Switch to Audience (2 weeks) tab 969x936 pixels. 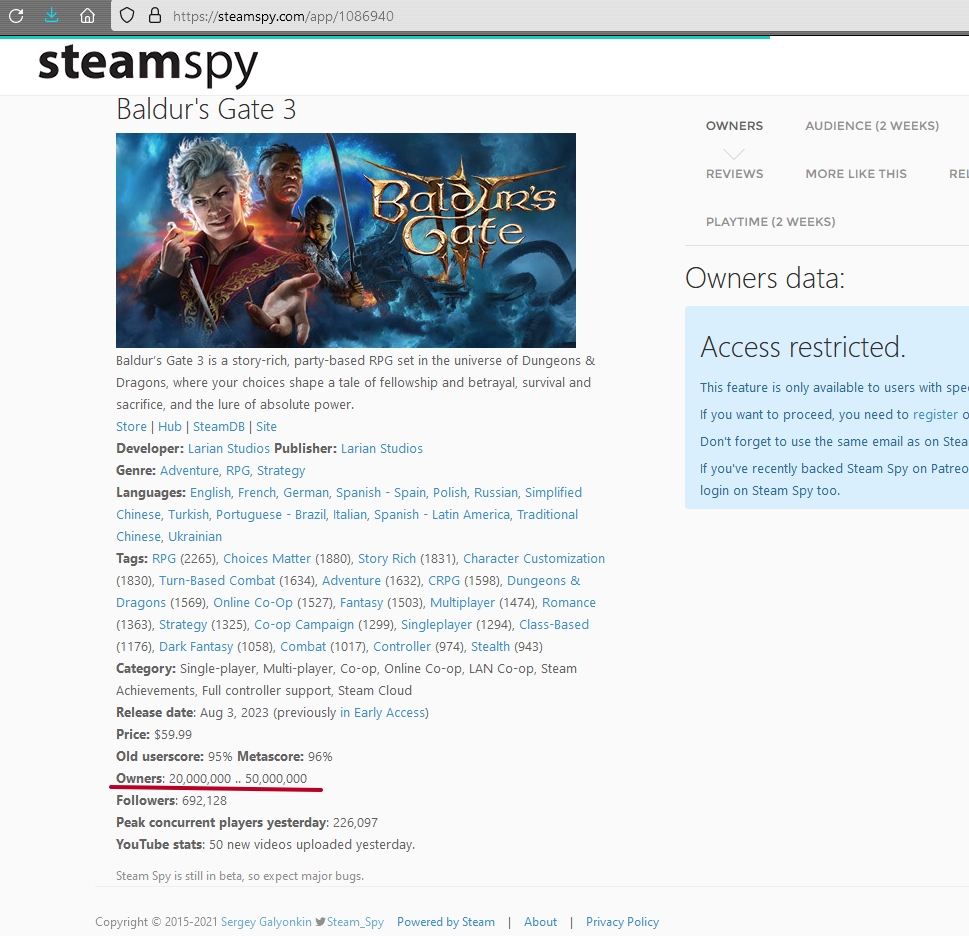(x=872, y=126)
